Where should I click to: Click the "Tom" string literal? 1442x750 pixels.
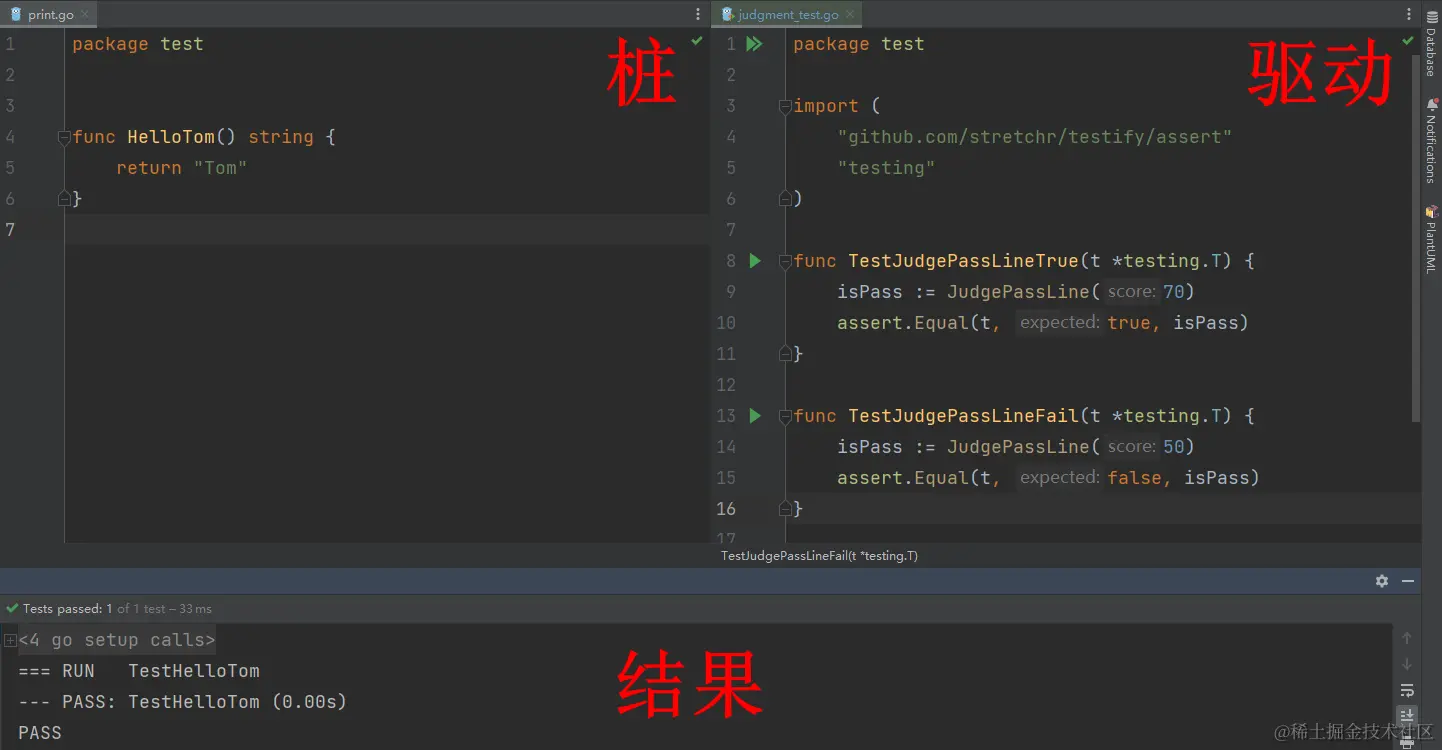[220, 168]
